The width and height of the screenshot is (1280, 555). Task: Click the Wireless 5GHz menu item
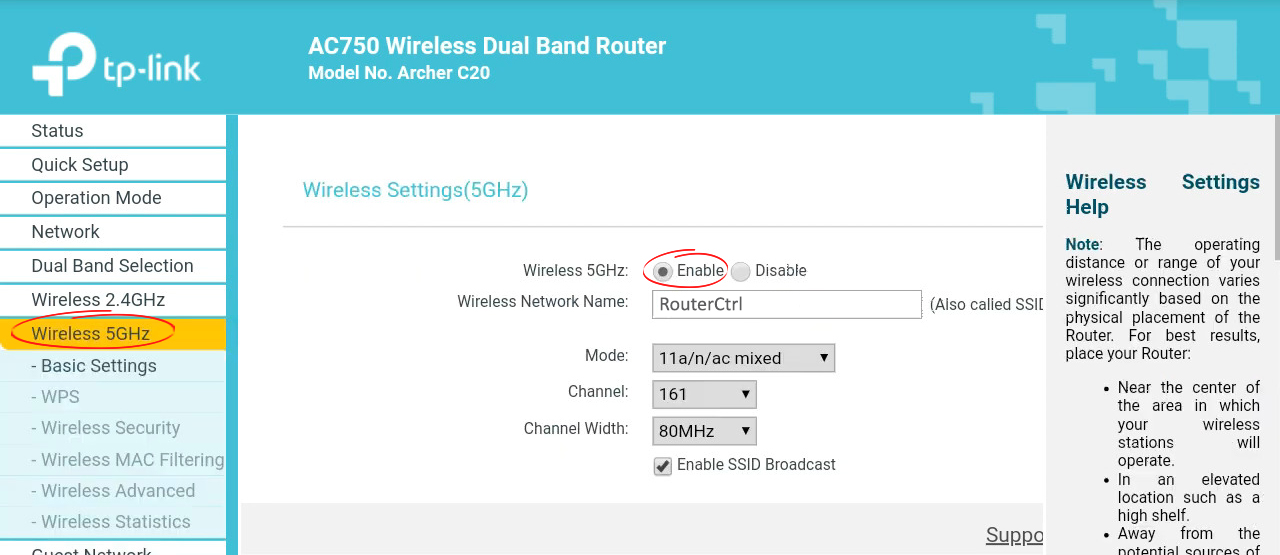91,333
